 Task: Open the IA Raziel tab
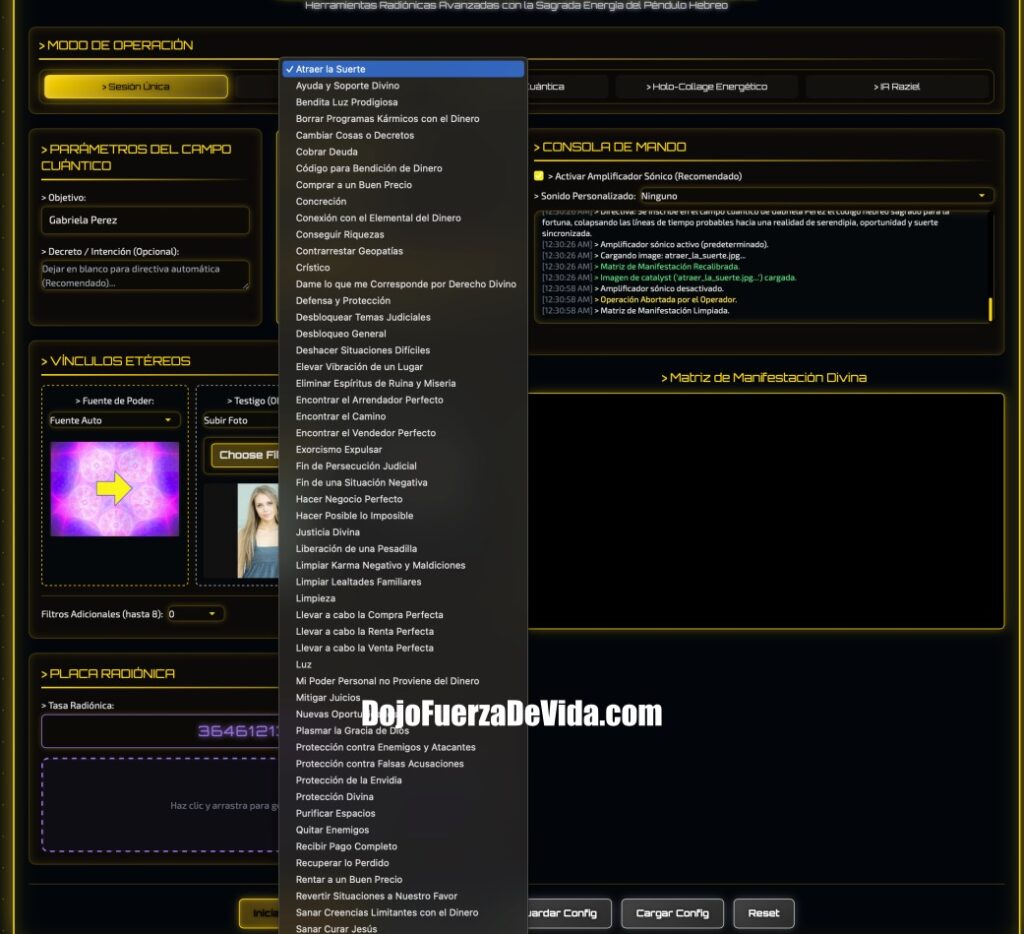(897, 86)
